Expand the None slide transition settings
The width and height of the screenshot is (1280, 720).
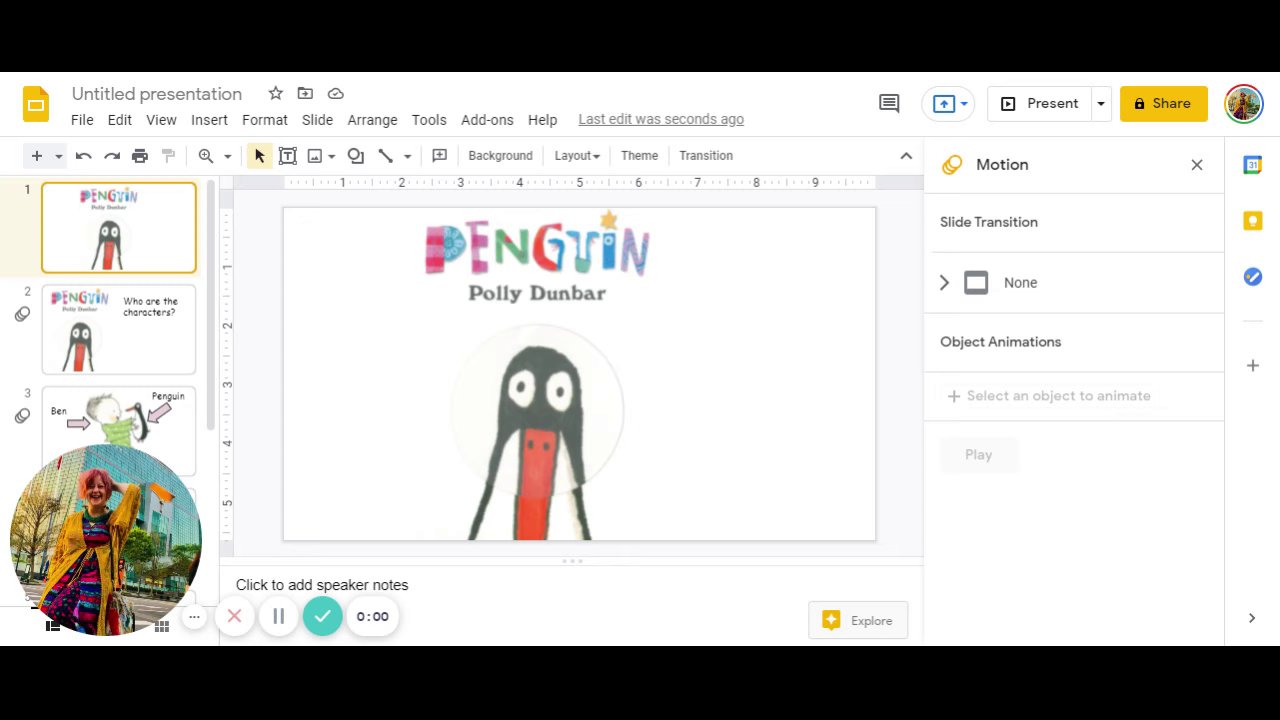pos(944,283)
